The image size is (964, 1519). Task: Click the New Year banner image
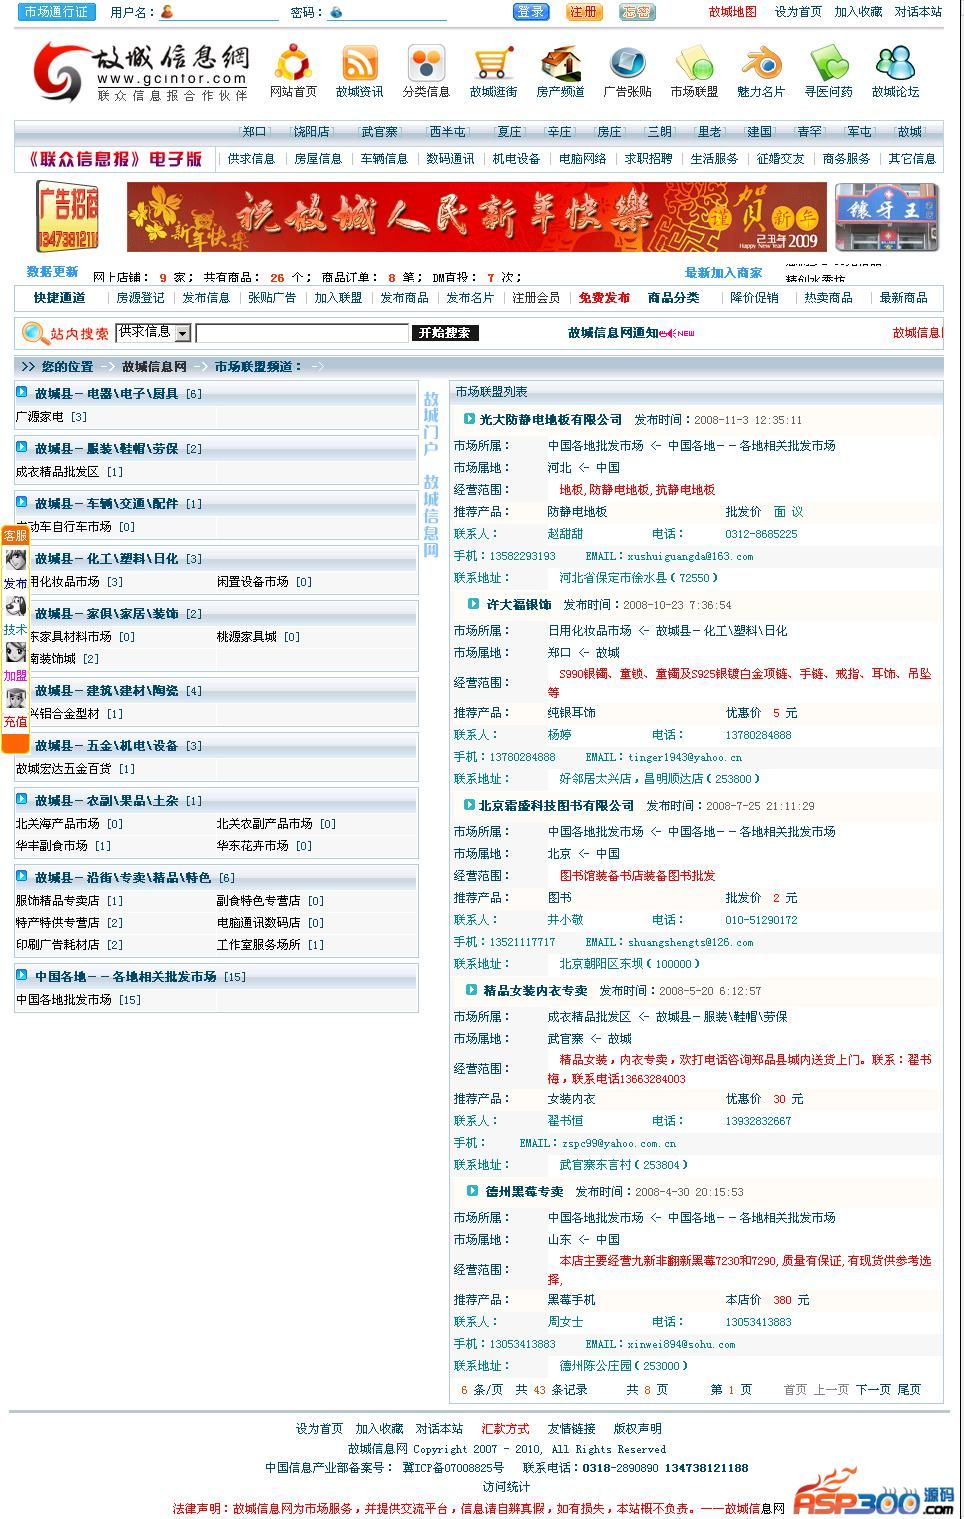pos(478,217)
